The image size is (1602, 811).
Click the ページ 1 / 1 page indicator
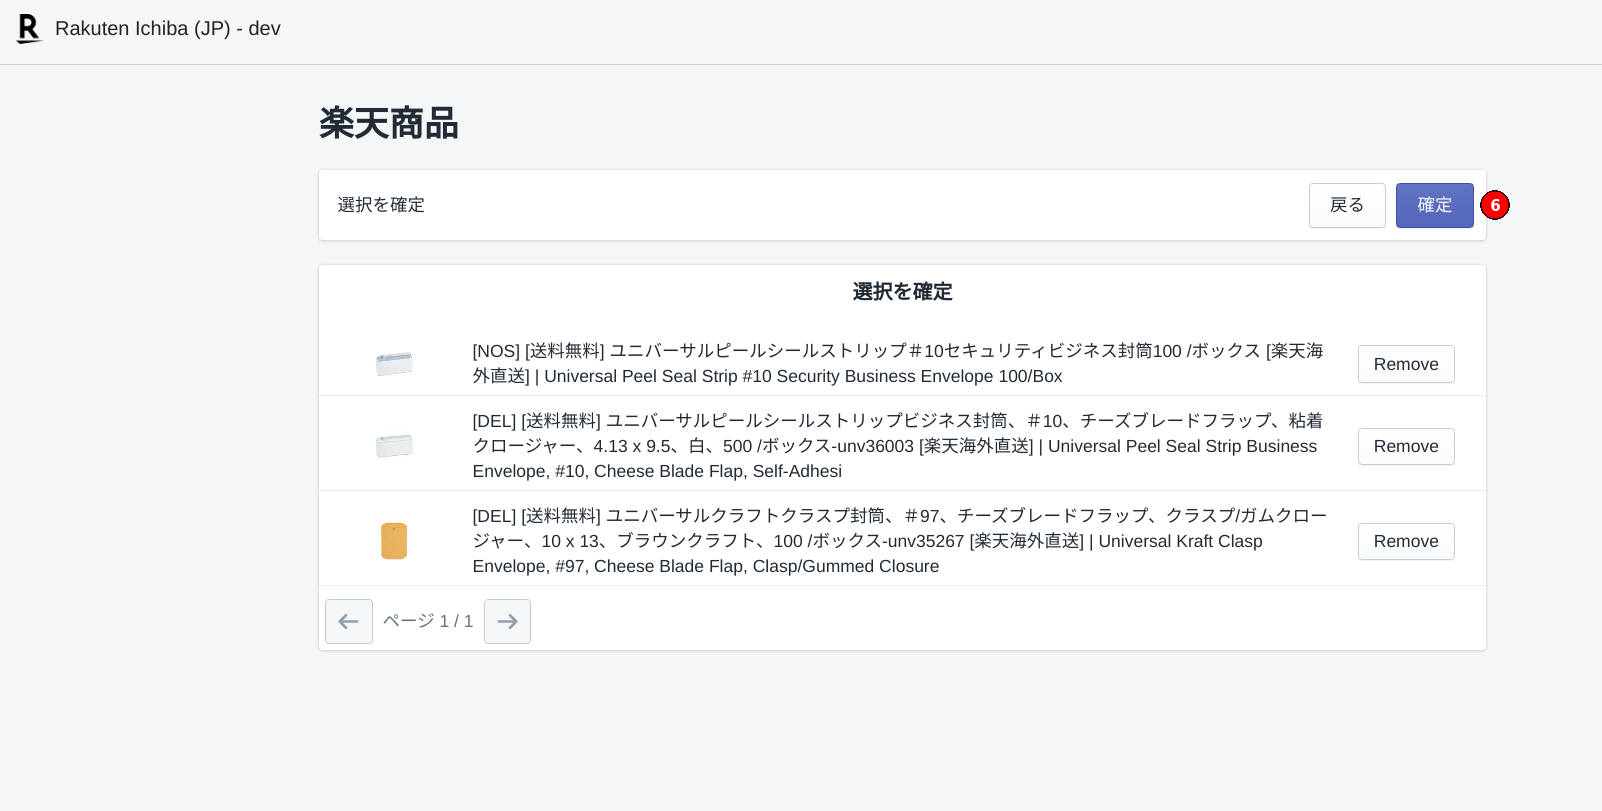click(x=428, y=621)
